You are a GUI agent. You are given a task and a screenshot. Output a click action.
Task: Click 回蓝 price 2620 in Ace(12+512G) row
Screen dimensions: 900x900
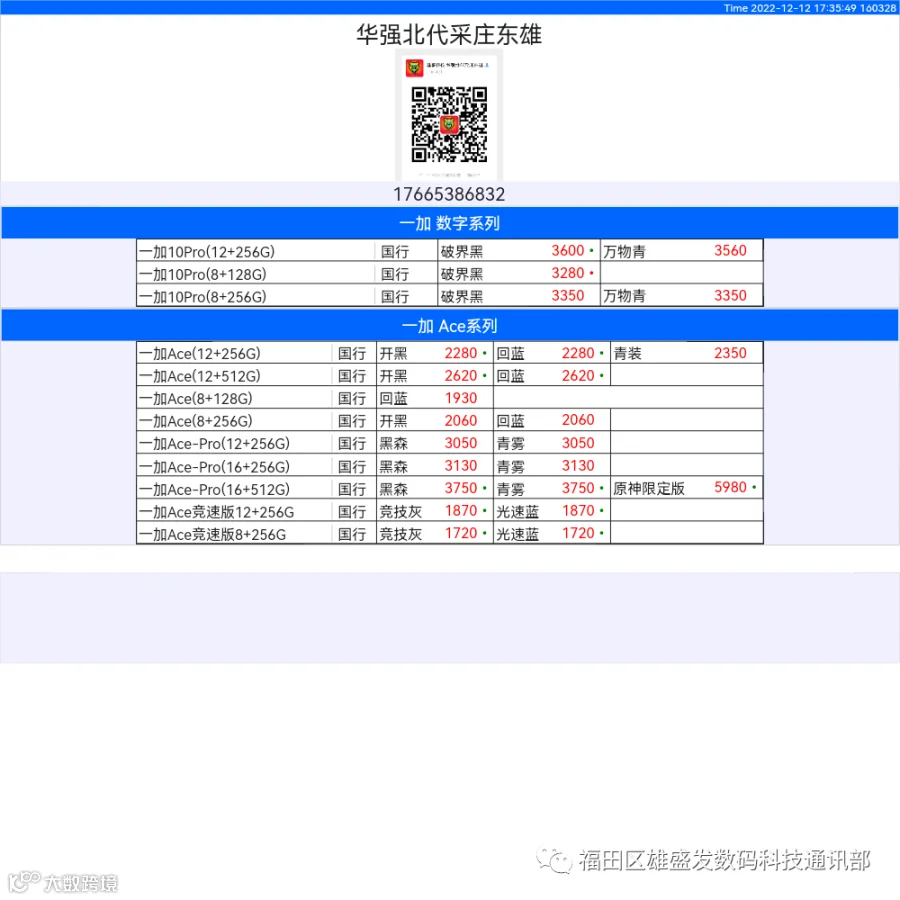(578, 375)
